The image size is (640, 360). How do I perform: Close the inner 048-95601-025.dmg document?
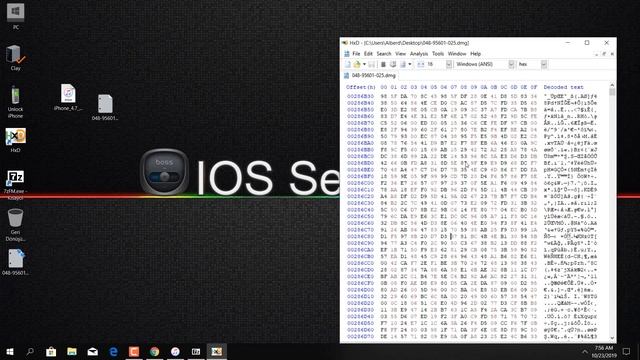(x=612, y=54)
